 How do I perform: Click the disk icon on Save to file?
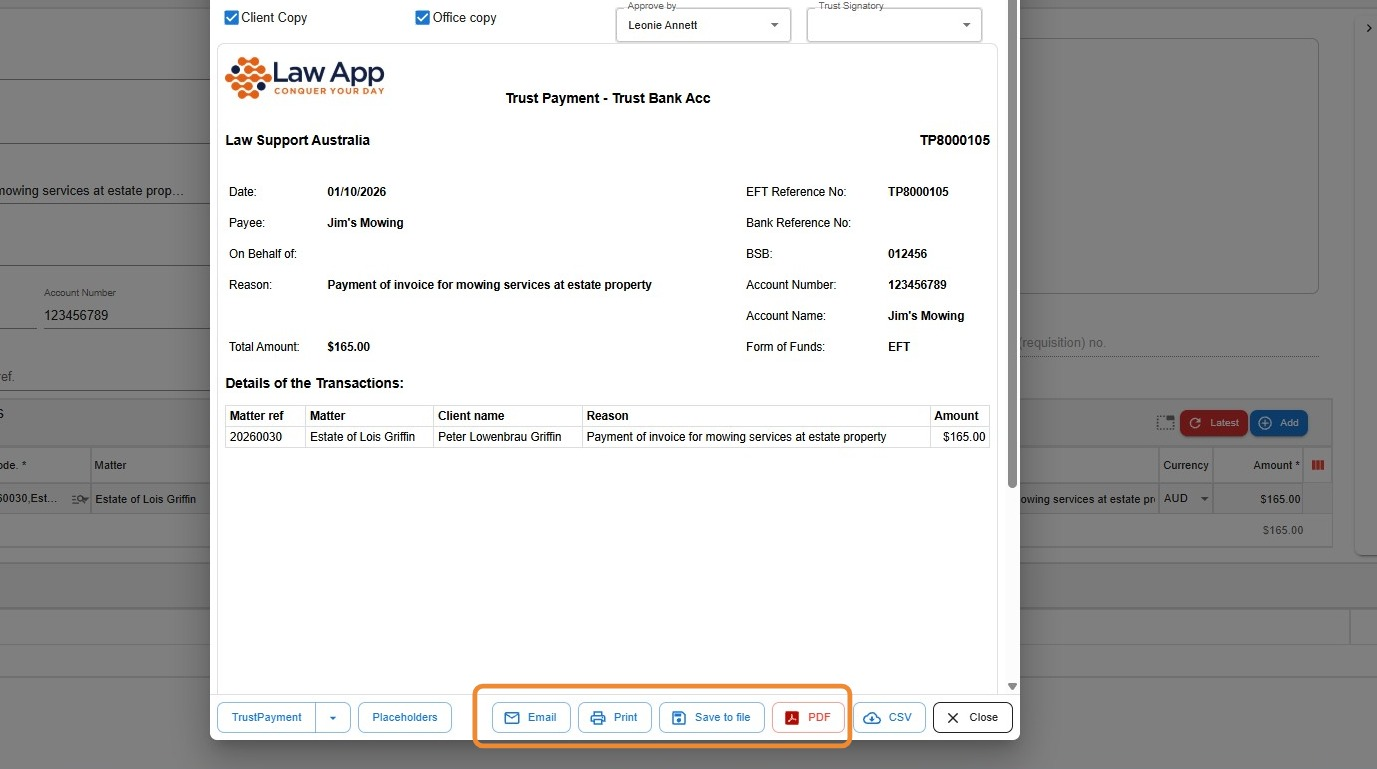(678, 718)
